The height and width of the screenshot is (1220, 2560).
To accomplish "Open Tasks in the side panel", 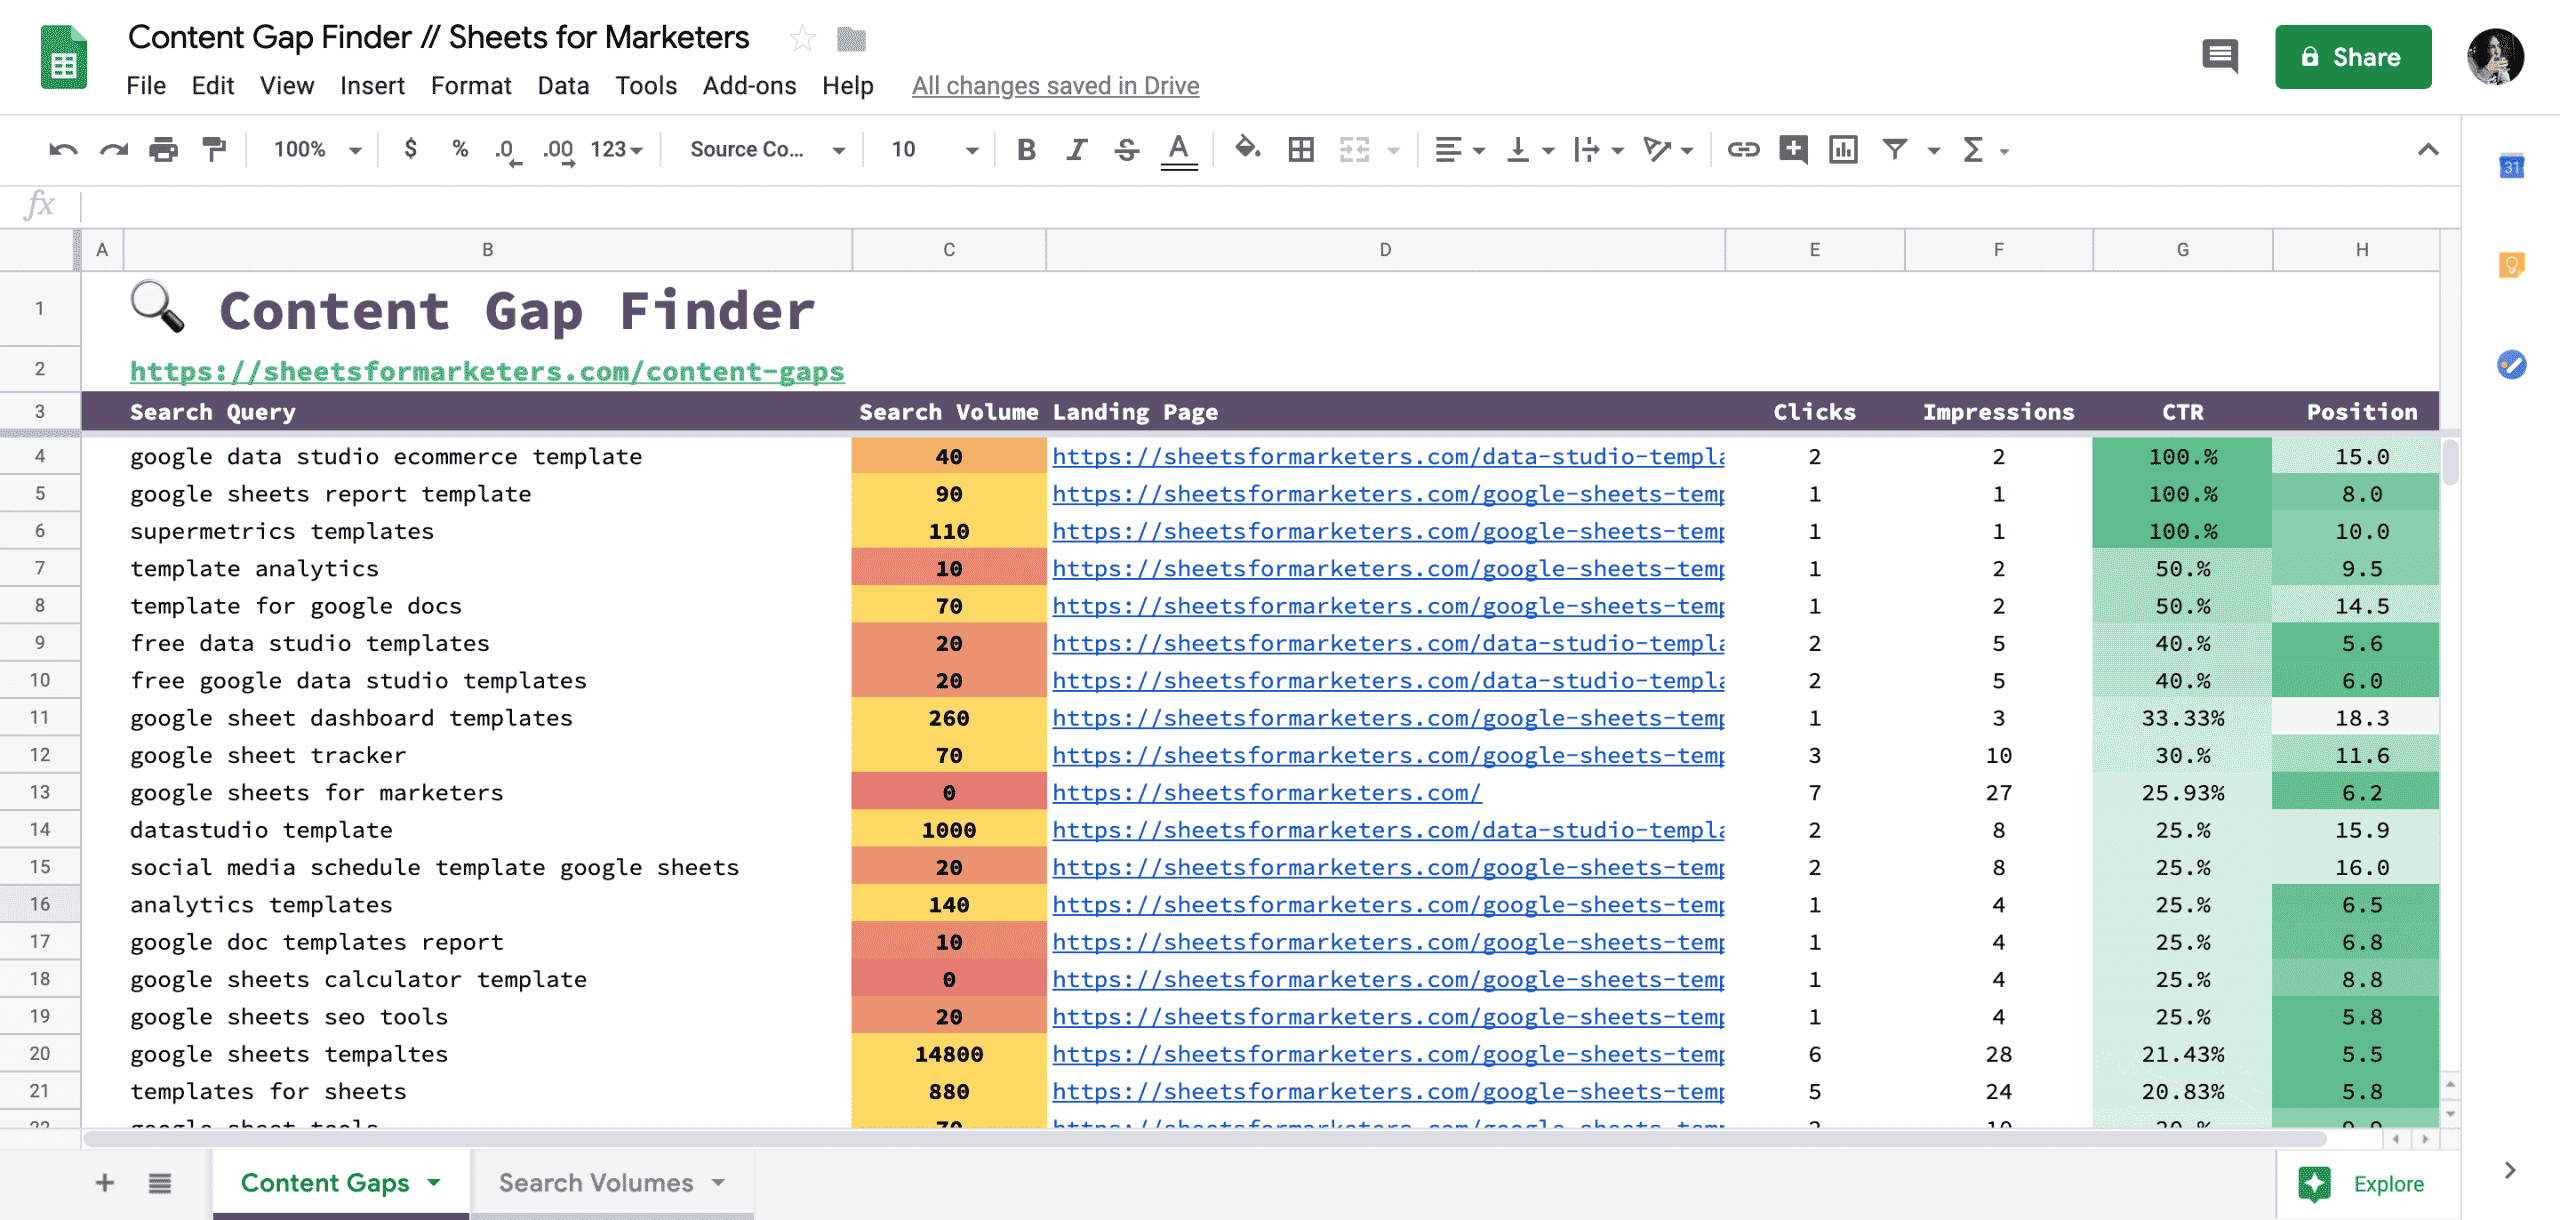I will click(2512, 364).
